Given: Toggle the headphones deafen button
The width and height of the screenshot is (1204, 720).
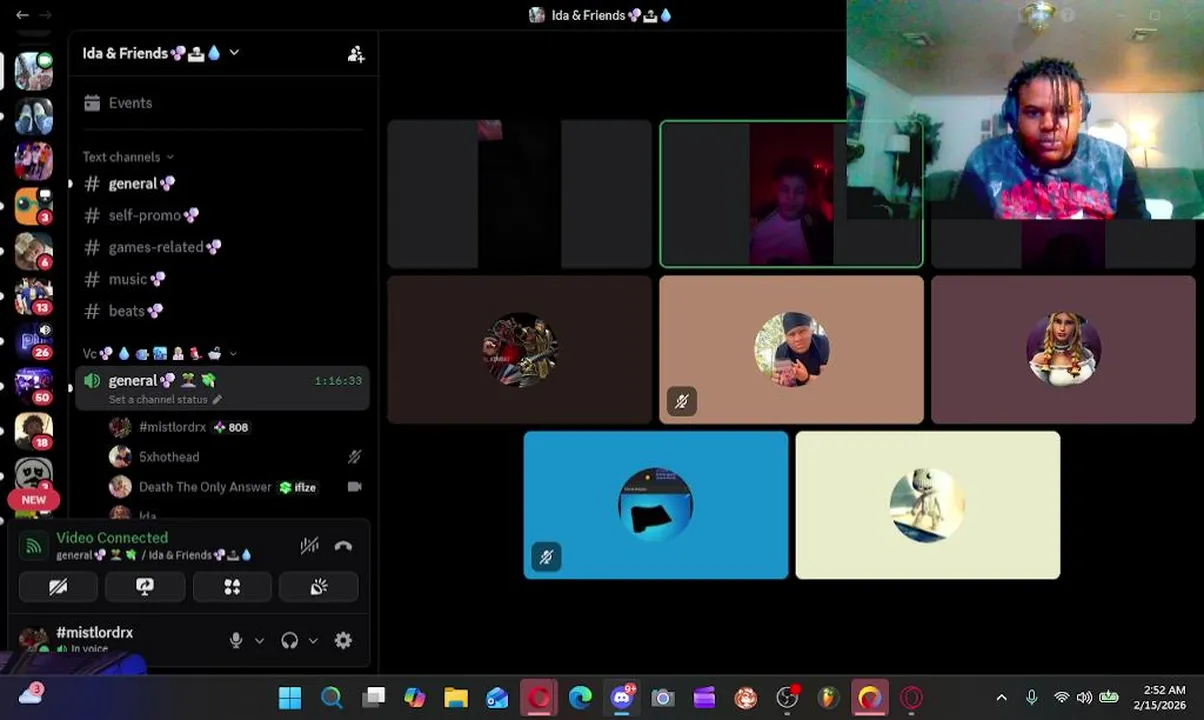Looking at the screenshot, I should coord(290,641).
